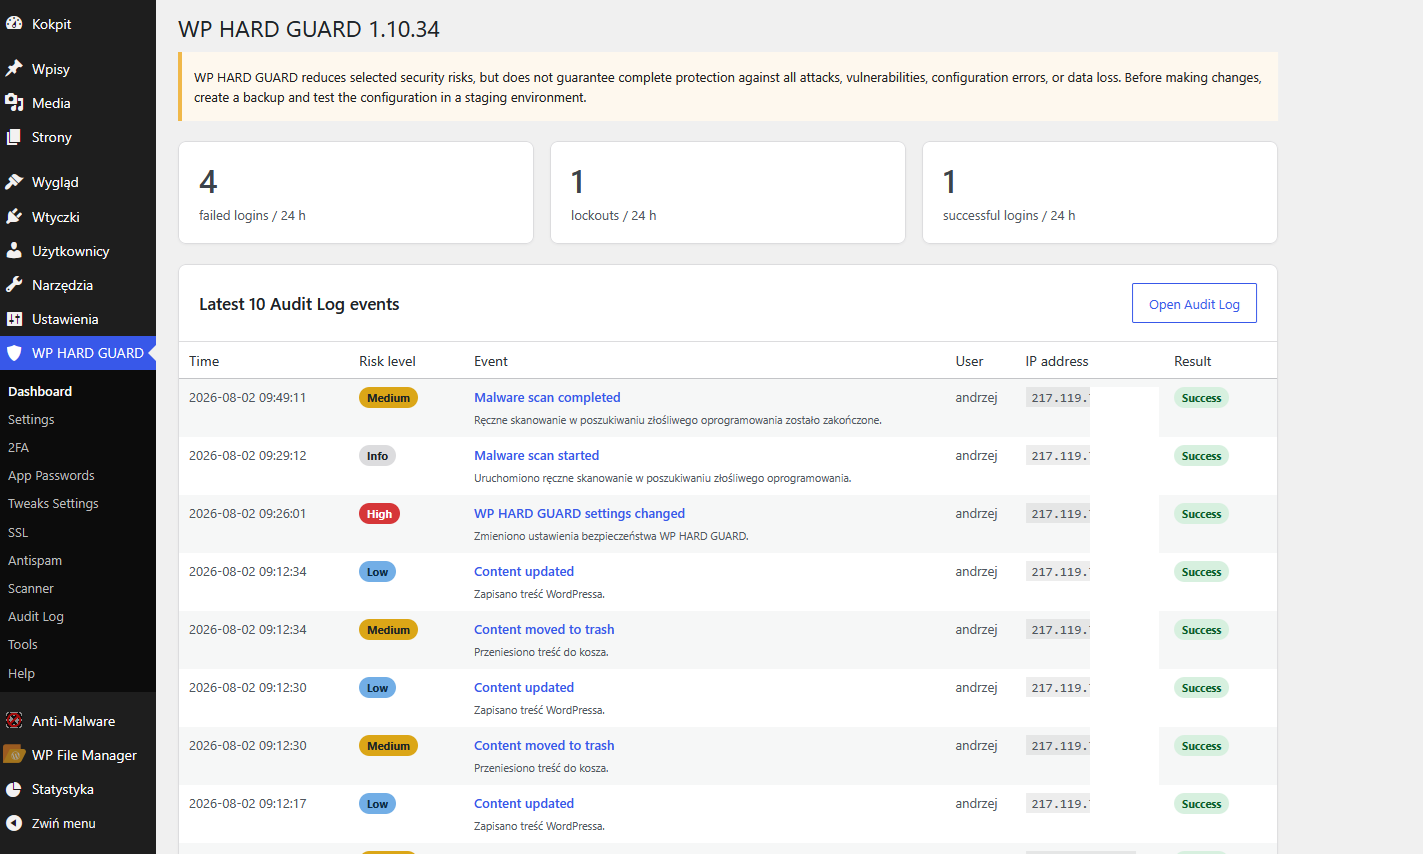Open the Statystyka menu item
This screenshot has height=854, width=1423.
click(x=78, y=789)
